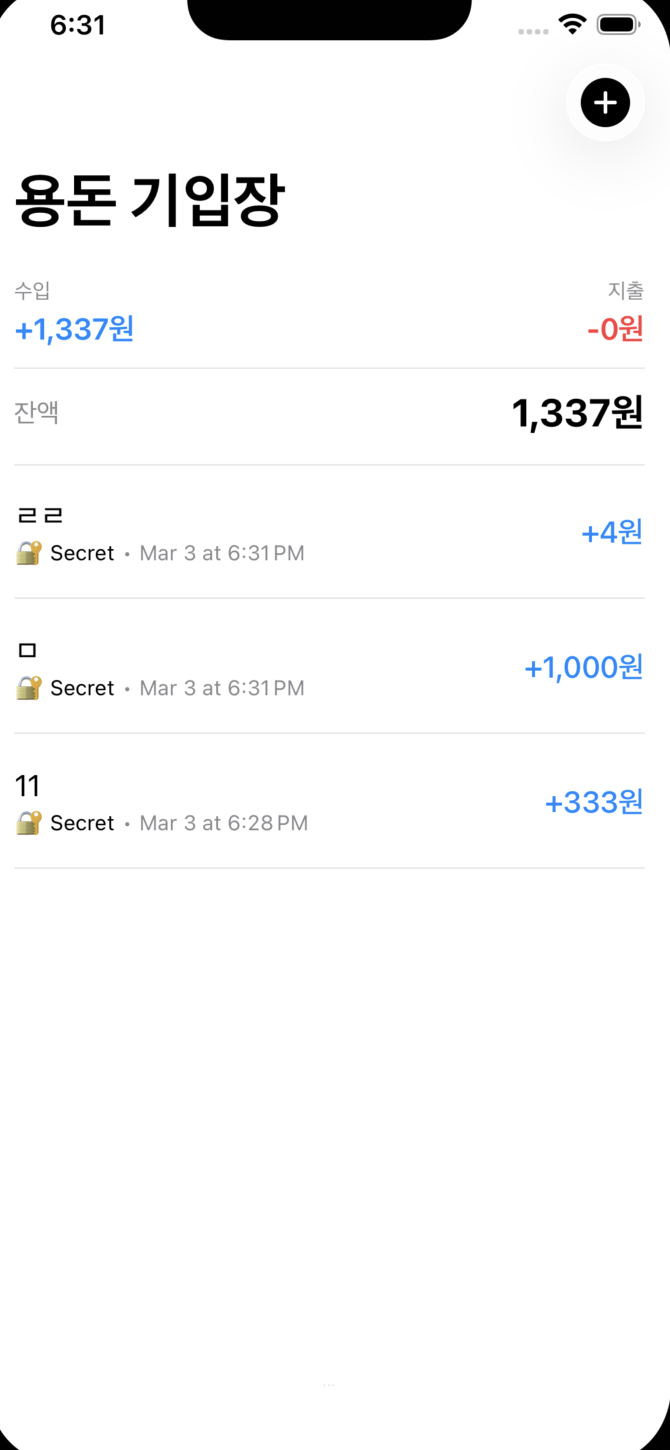This screenshot has height=1450, width=670.
Task: Tap the 잔액 label
Action: pos(37,413)
